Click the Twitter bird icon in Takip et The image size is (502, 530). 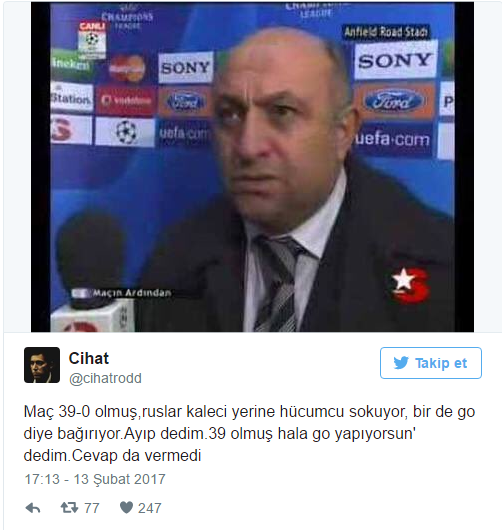[401, 363]
